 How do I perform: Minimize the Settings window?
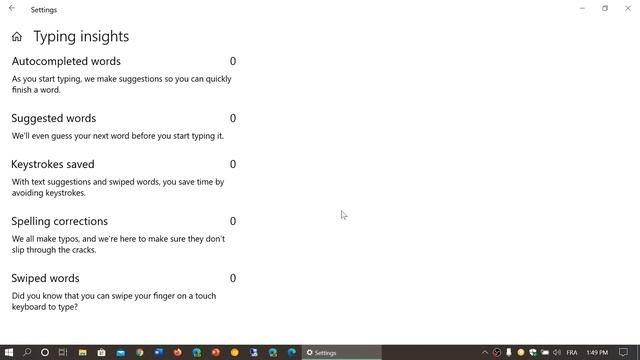582,9
